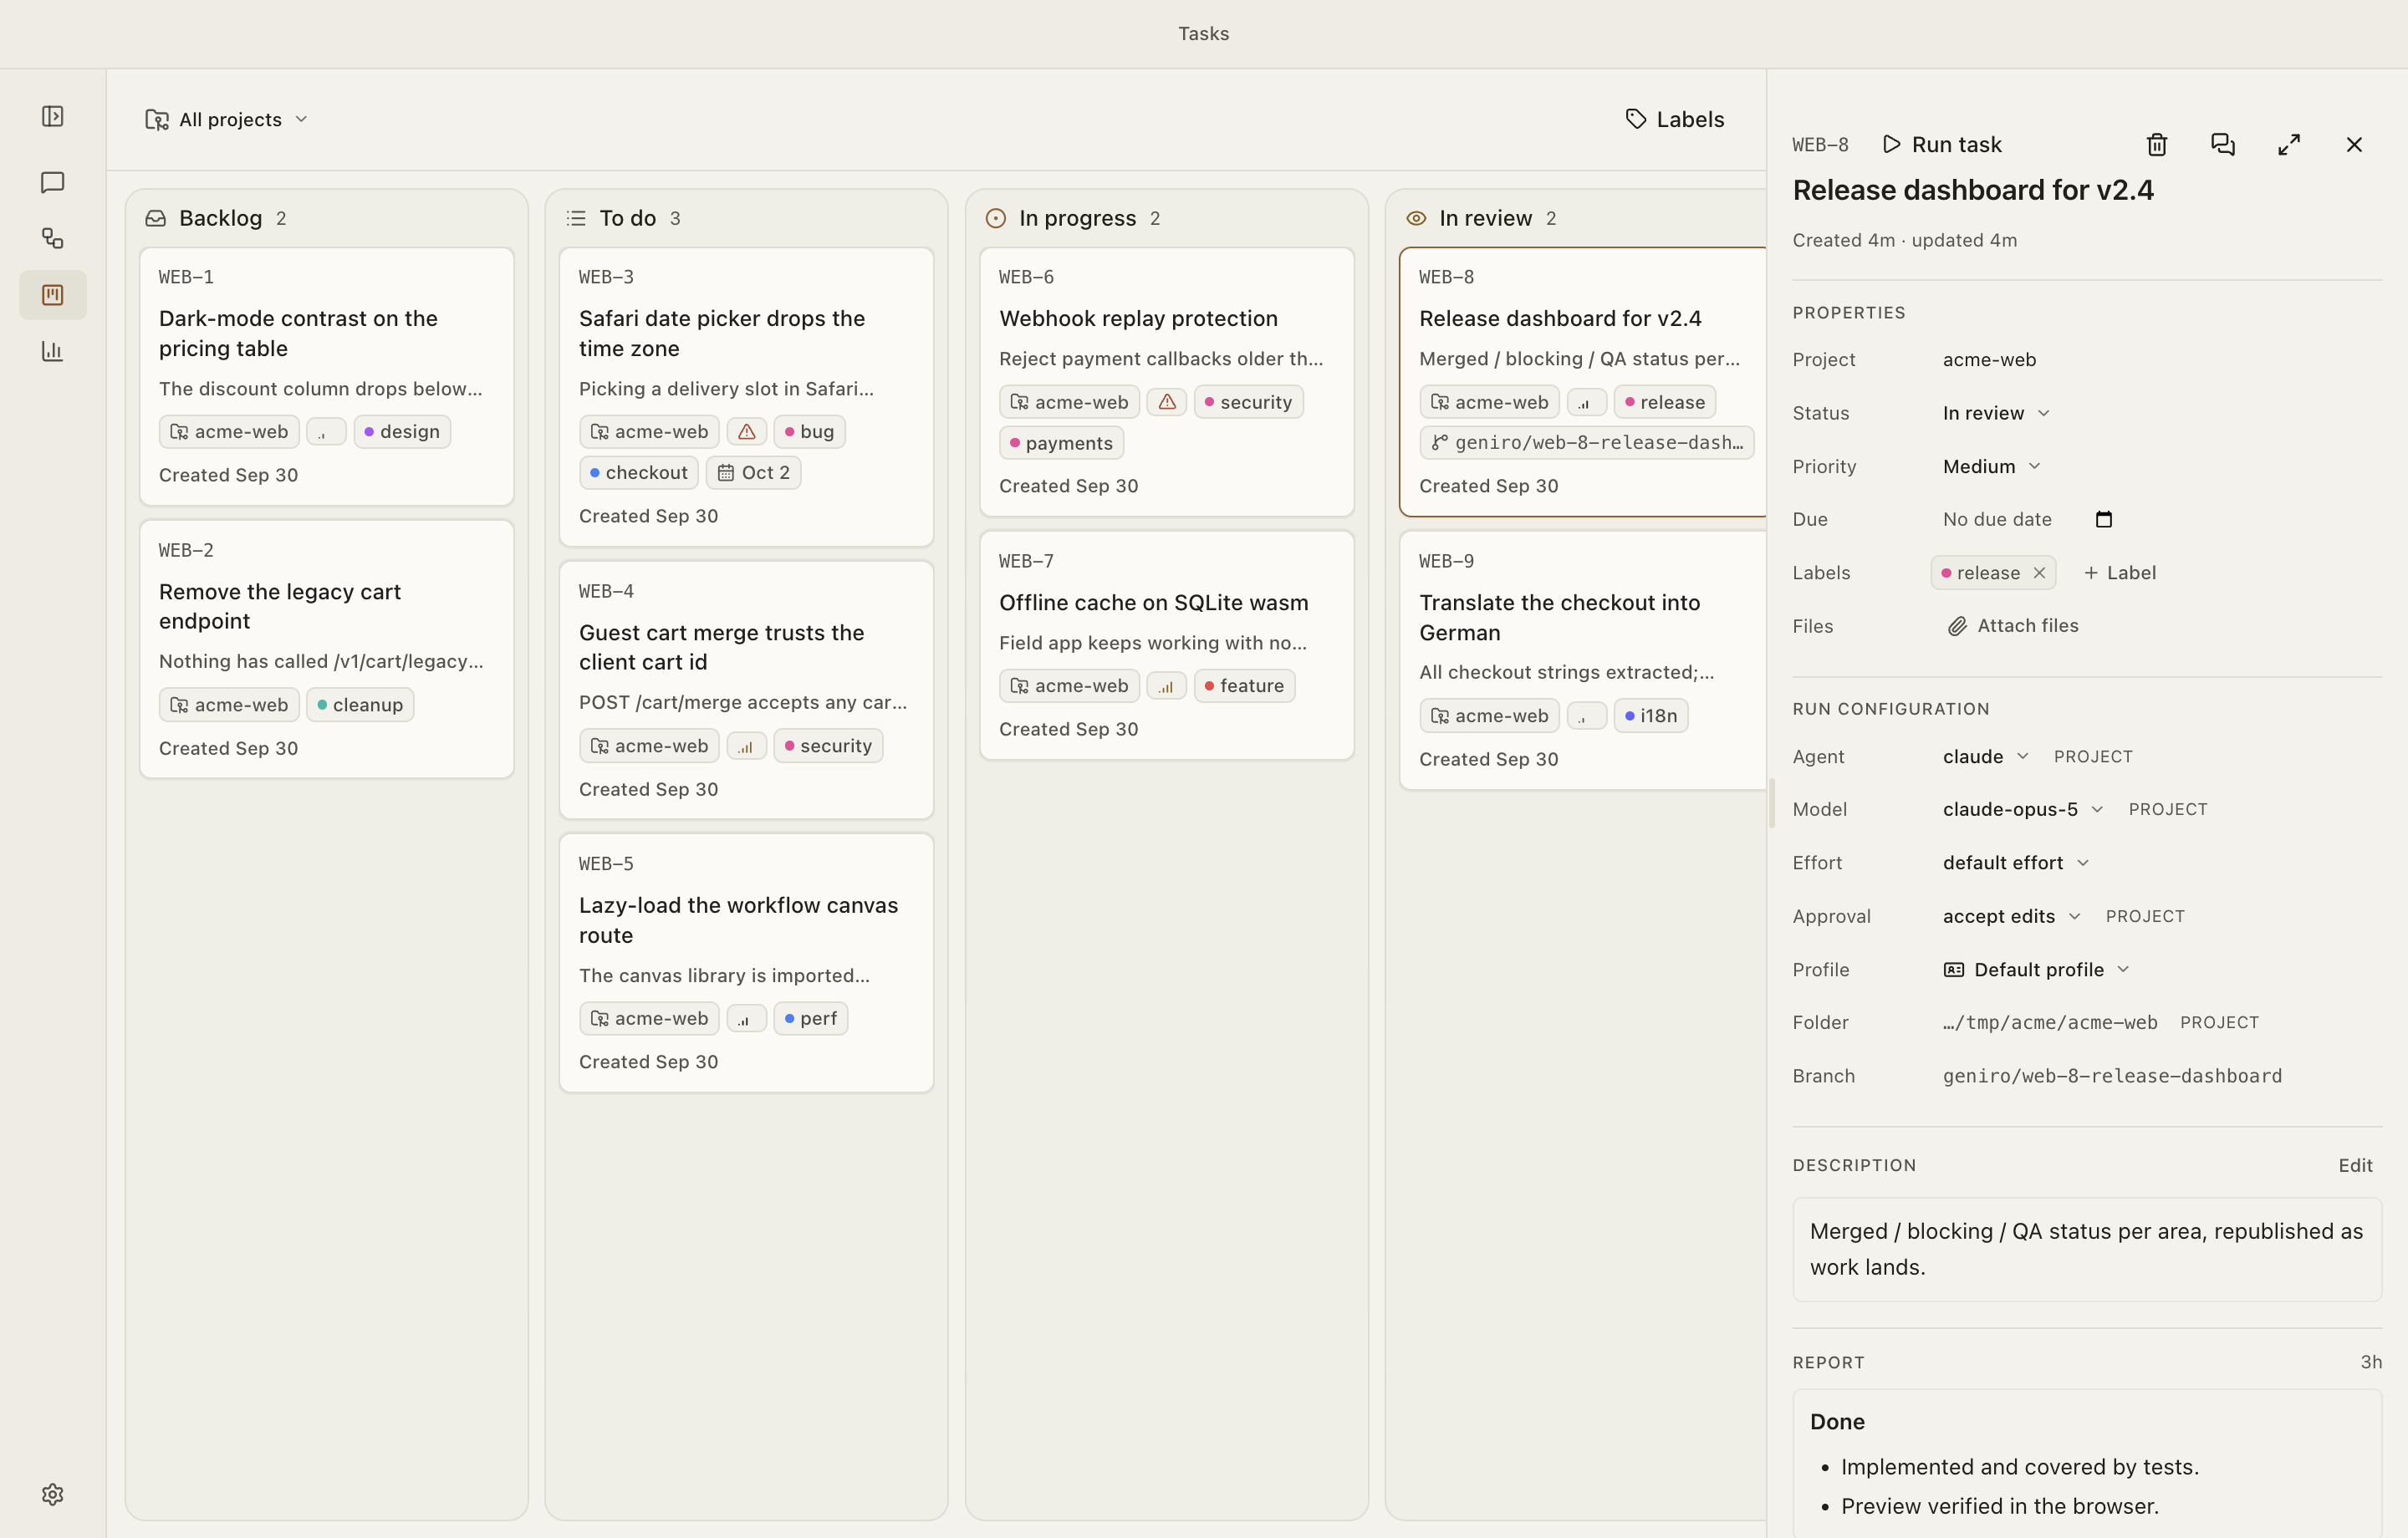This screenshot has height=1538, width=2408.
Task: Open Webhook replay protection card
Action: click(x=1166, y=381)
